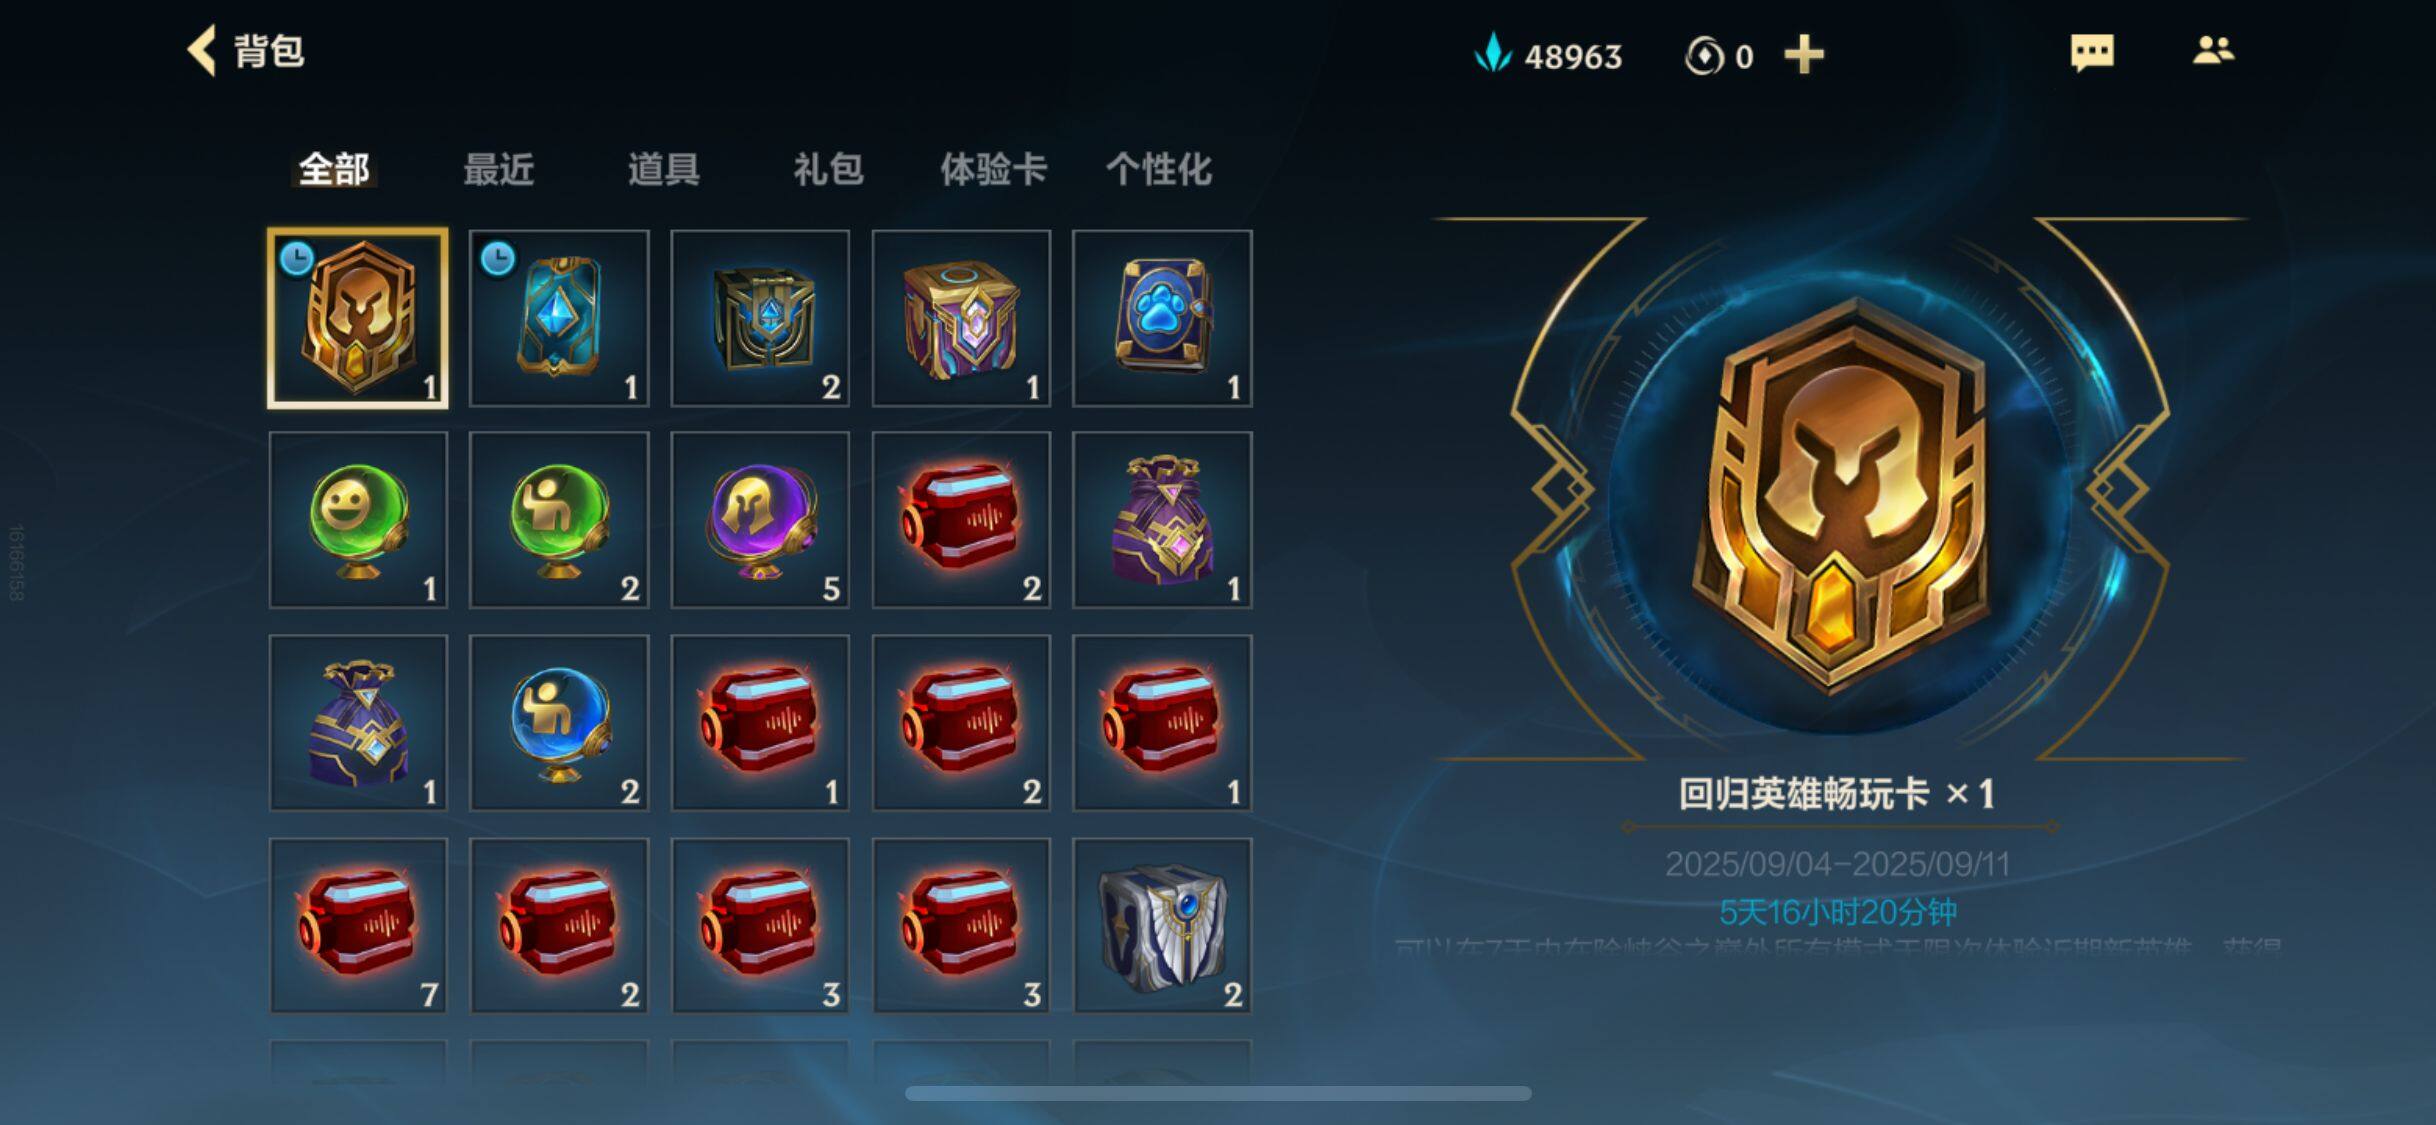Tap the plus icon to add currency

coord(1804,55)
